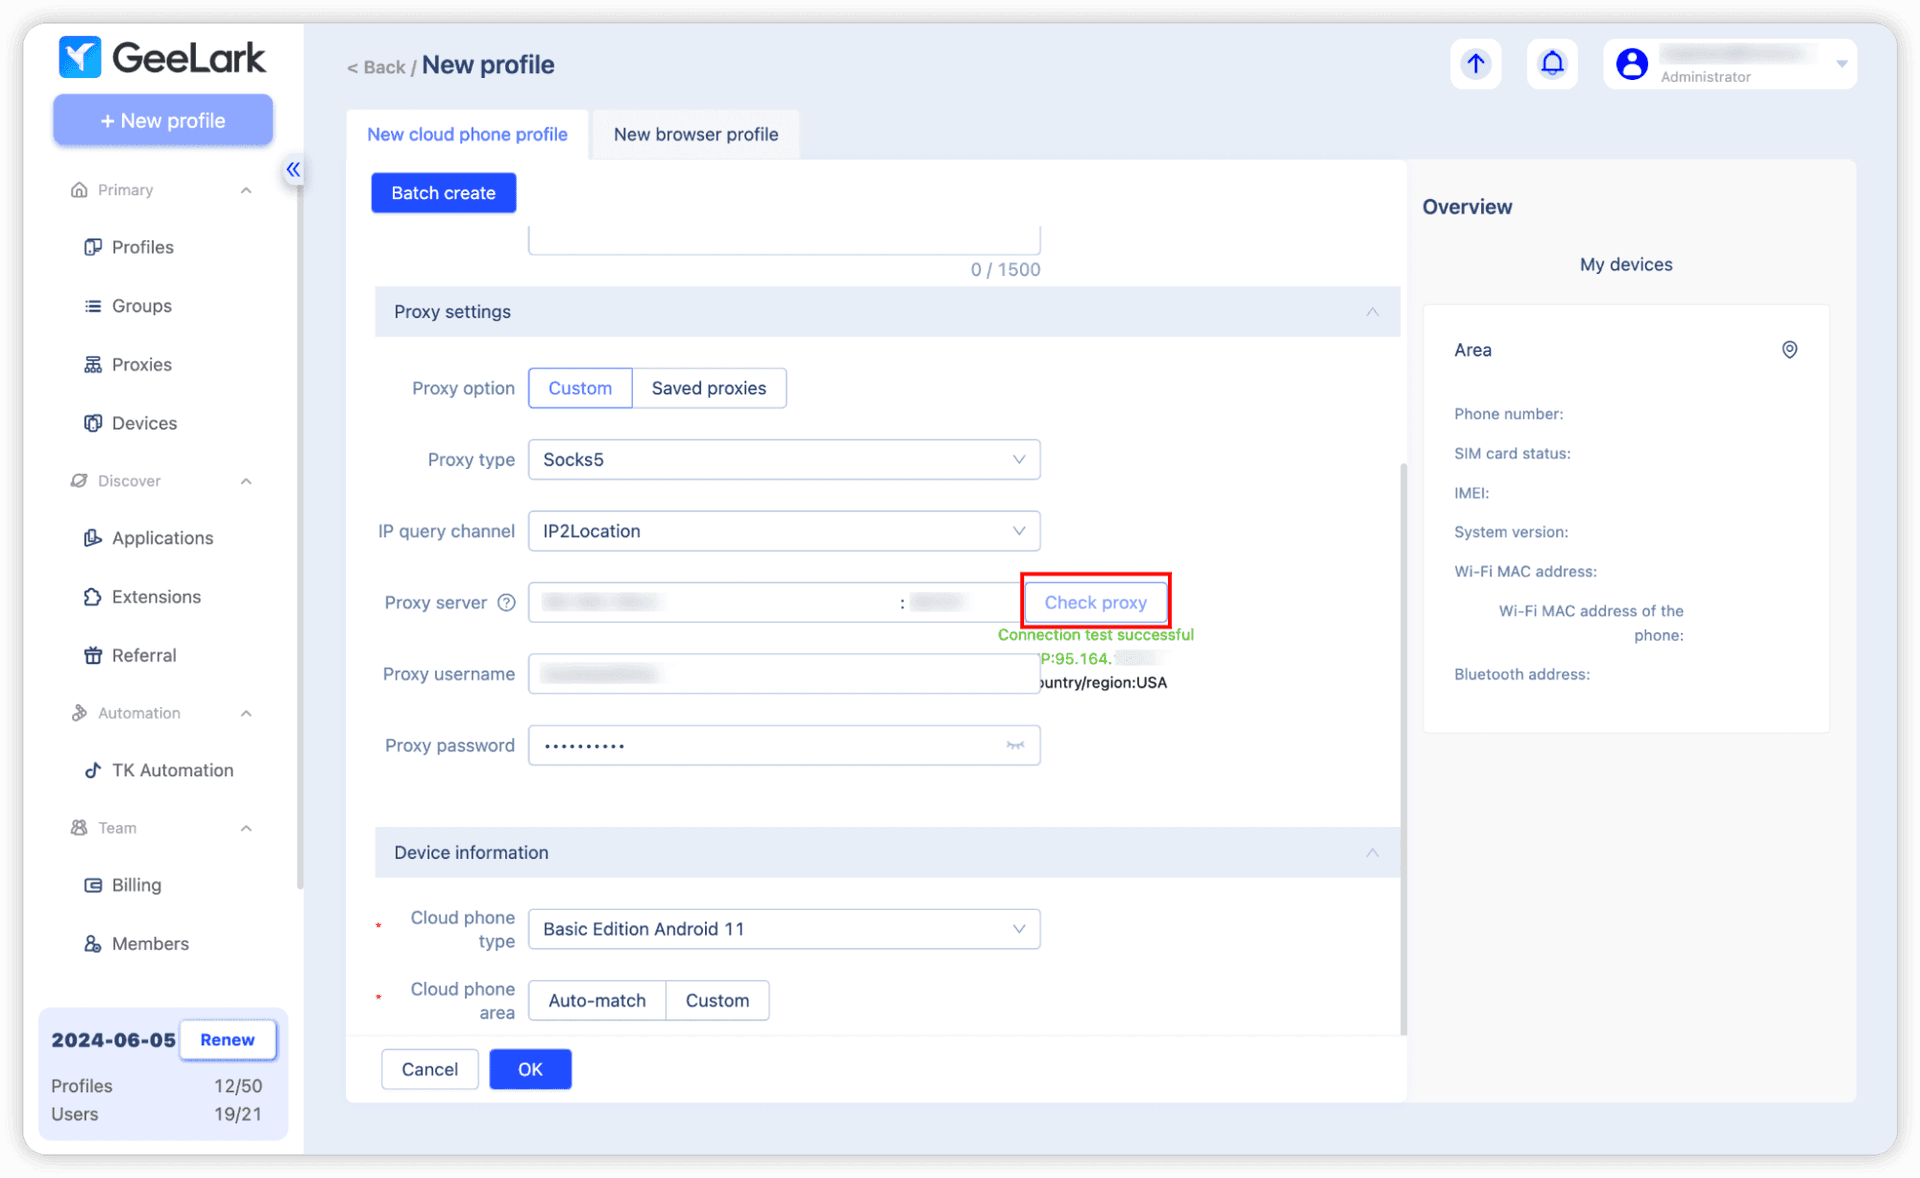1920x1178 pixels.
Task: Click the Referral menu item
Action: pyautogui.click(x=144, y=656)
